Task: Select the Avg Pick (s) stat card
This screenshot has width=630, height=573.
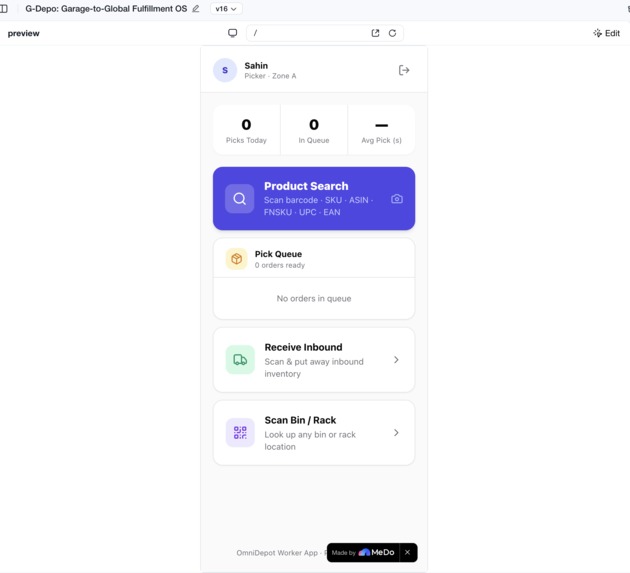Action: click(x=381, y=130)
